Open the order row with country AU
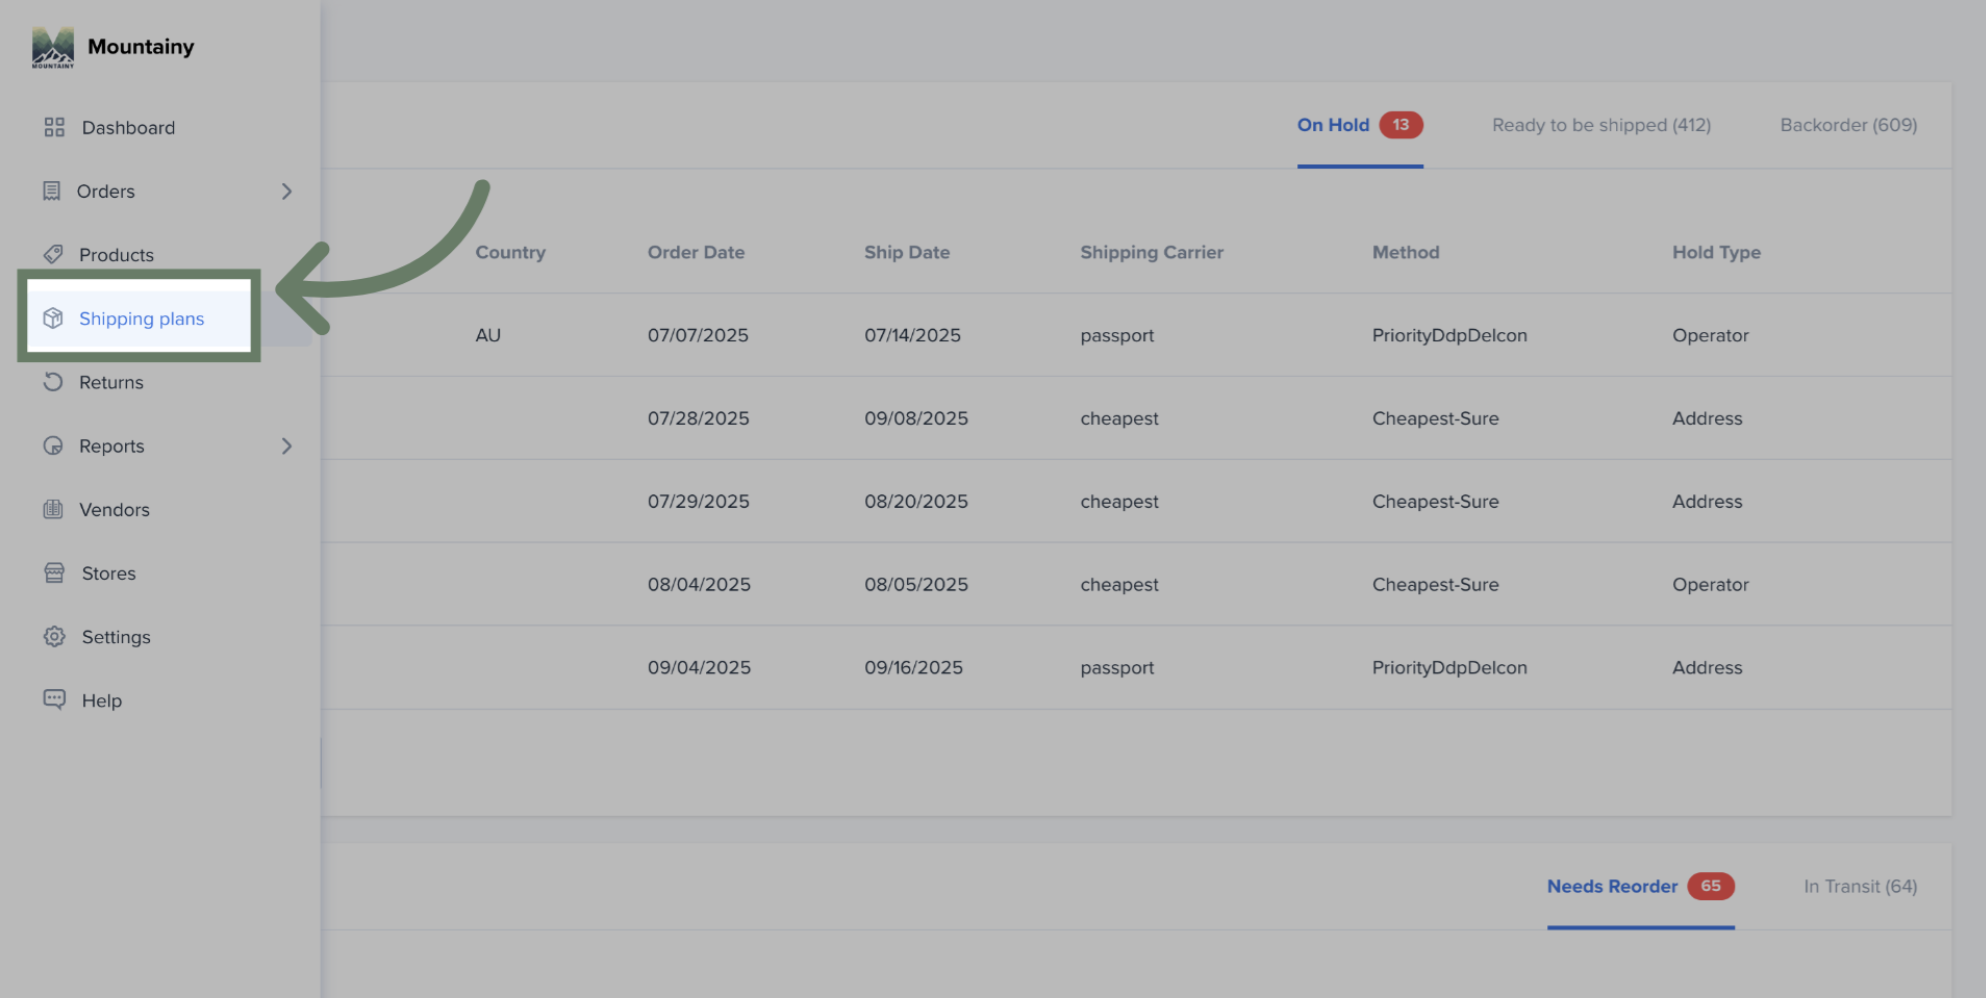Image resolution: width=1986 pixels, height=998 pixels. click(1136, 335)
